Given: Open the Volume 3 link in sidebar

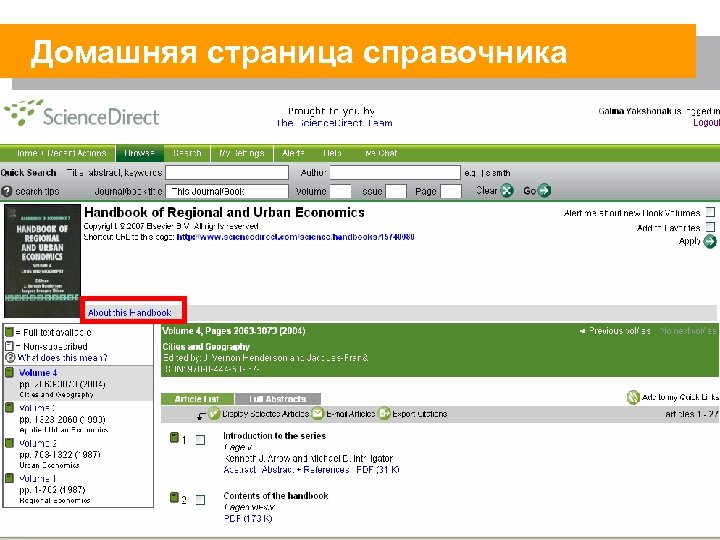Looking at the screenshot, I should point(37,408).
